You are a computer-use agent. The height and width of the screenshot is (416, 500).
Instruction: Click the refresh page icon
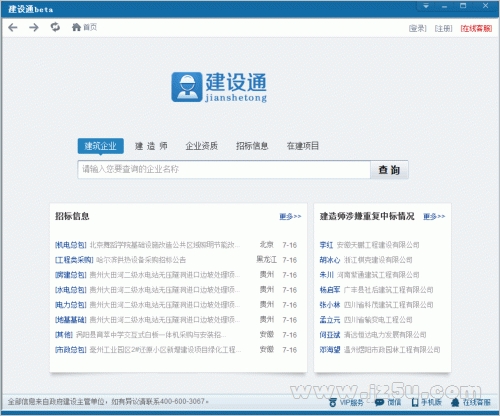[55, 27]
